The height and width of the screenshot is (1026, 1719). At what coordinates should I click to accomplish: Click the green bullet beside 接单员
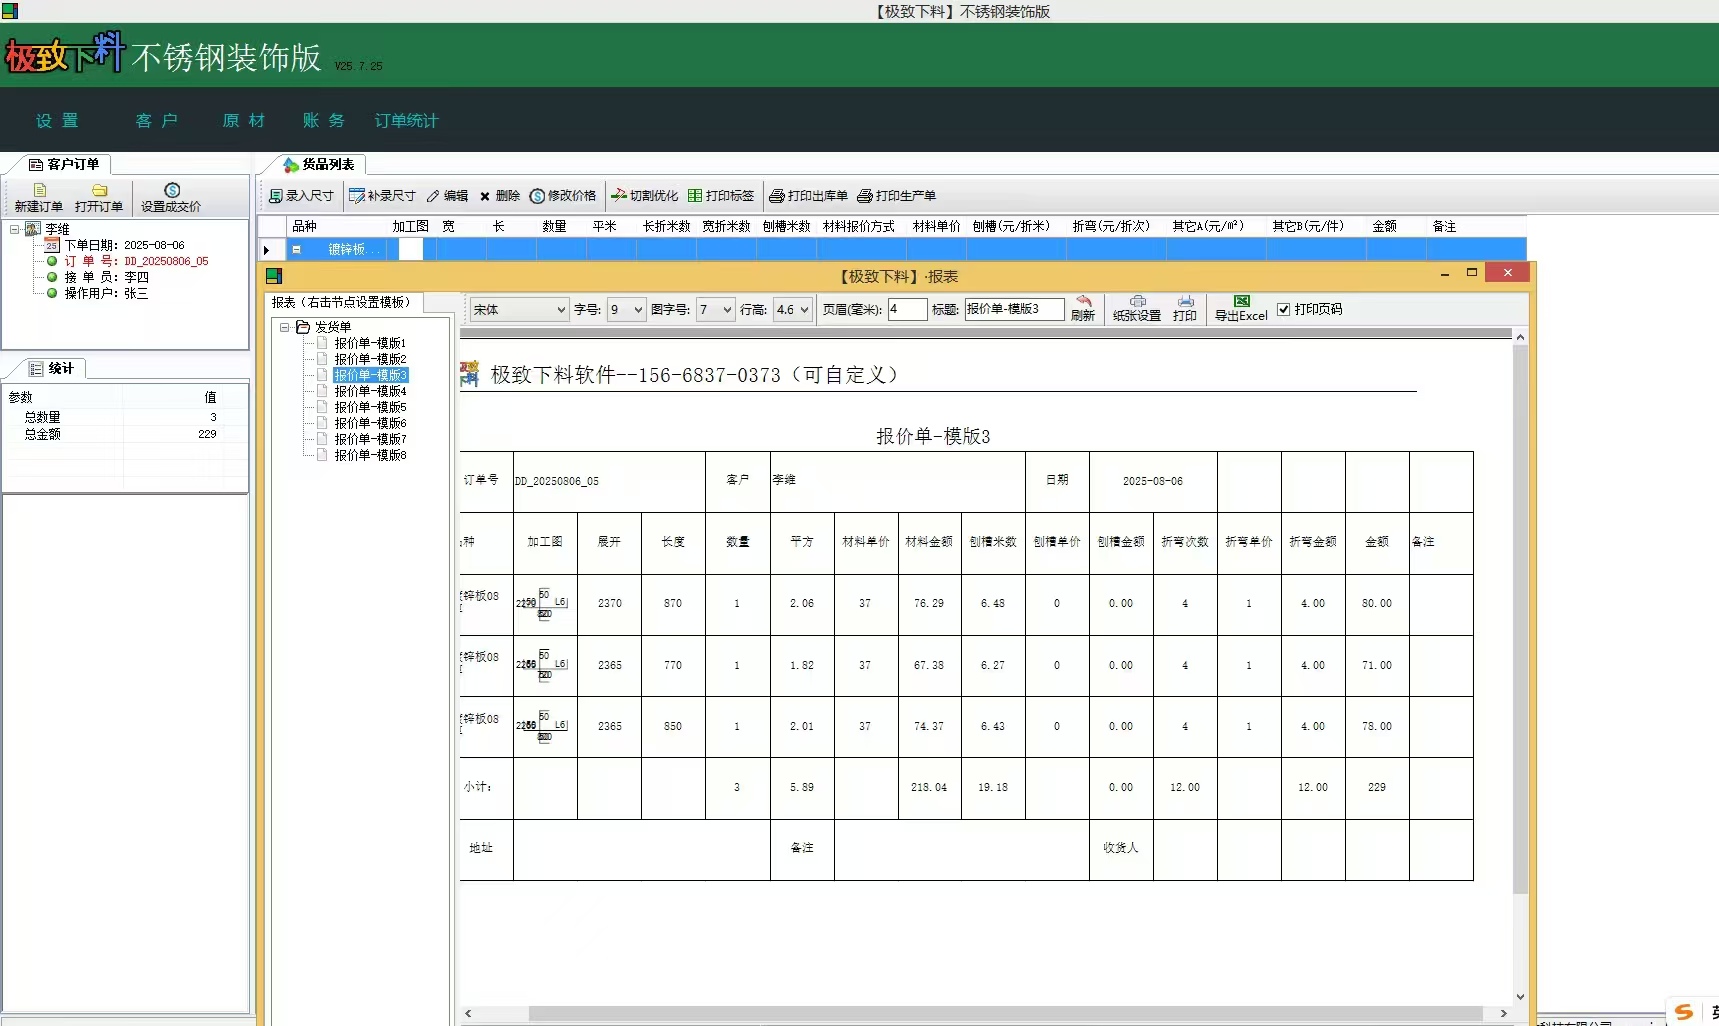tap(52, 277)
